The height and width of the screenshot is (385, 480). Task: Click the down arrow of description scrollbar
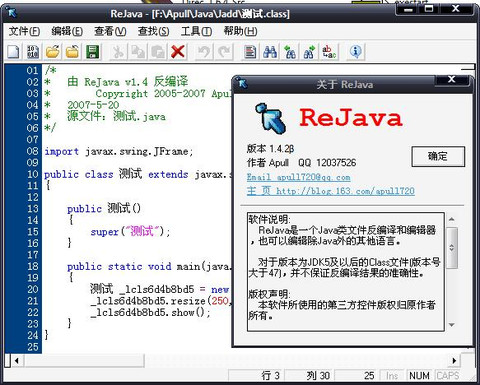(452, 325)
